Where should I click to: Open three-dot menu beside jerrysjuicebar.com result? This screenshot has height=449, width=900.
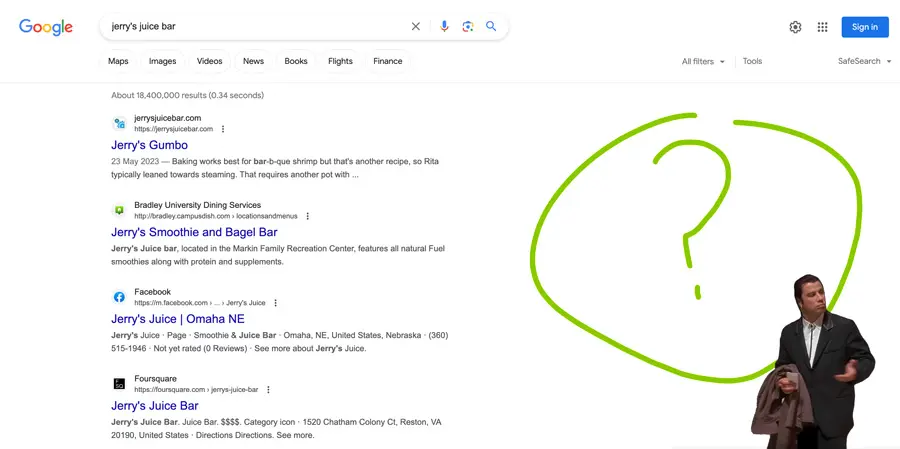(x=223, y=129)
